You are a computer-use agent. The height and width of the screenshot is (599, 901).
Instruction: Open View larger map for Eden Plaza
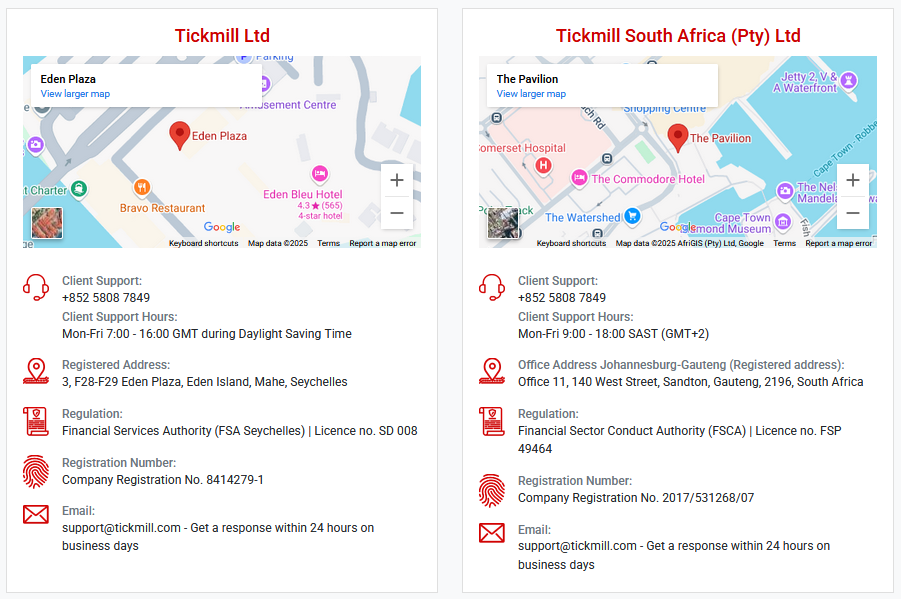(x=75, y=94)
